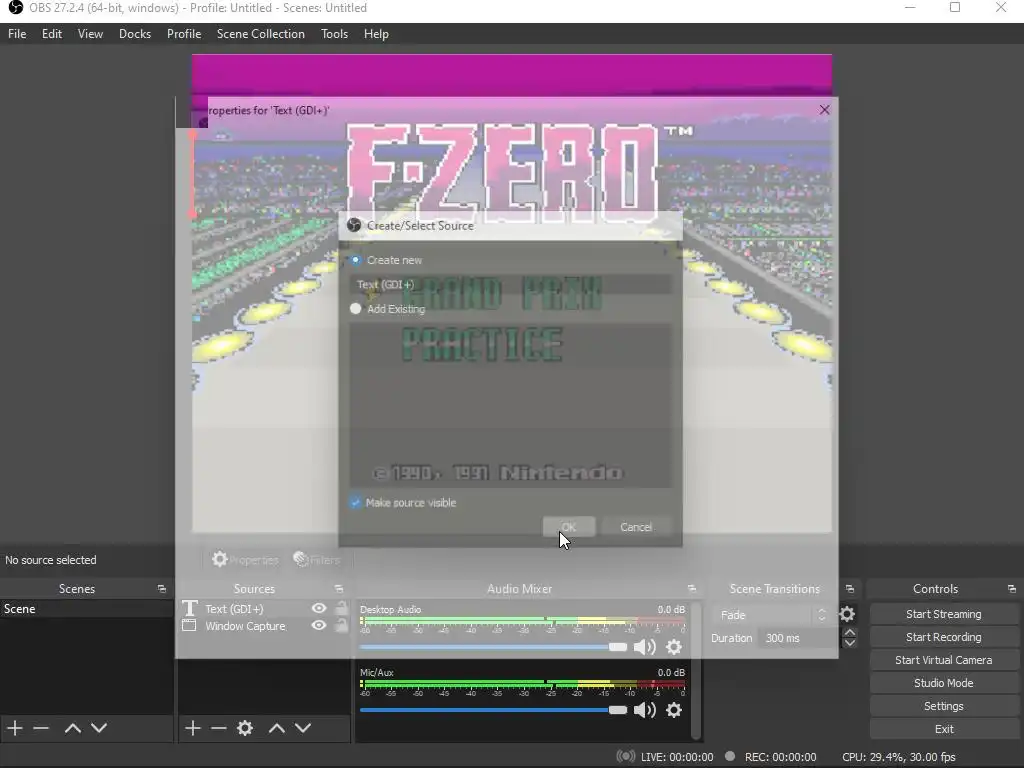1024x768 pixels.
Task: Click the OBS logo in title bar
Action: [16, 8]
